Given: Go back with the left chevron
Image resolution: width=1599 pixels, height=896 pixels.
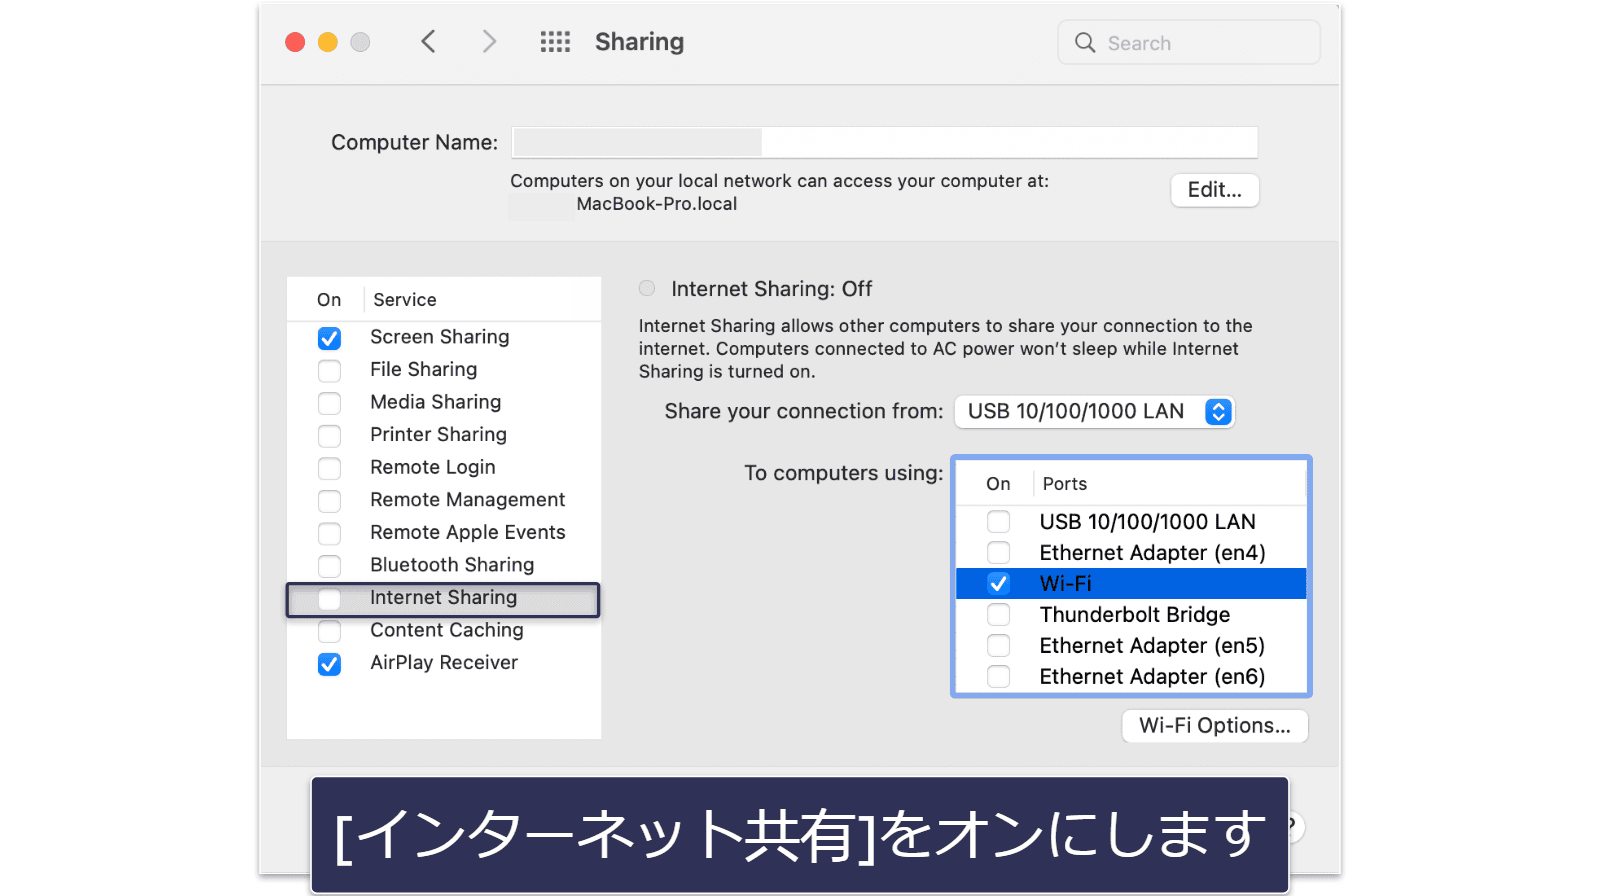Looking at the screenshot, I should click(428, 42).
